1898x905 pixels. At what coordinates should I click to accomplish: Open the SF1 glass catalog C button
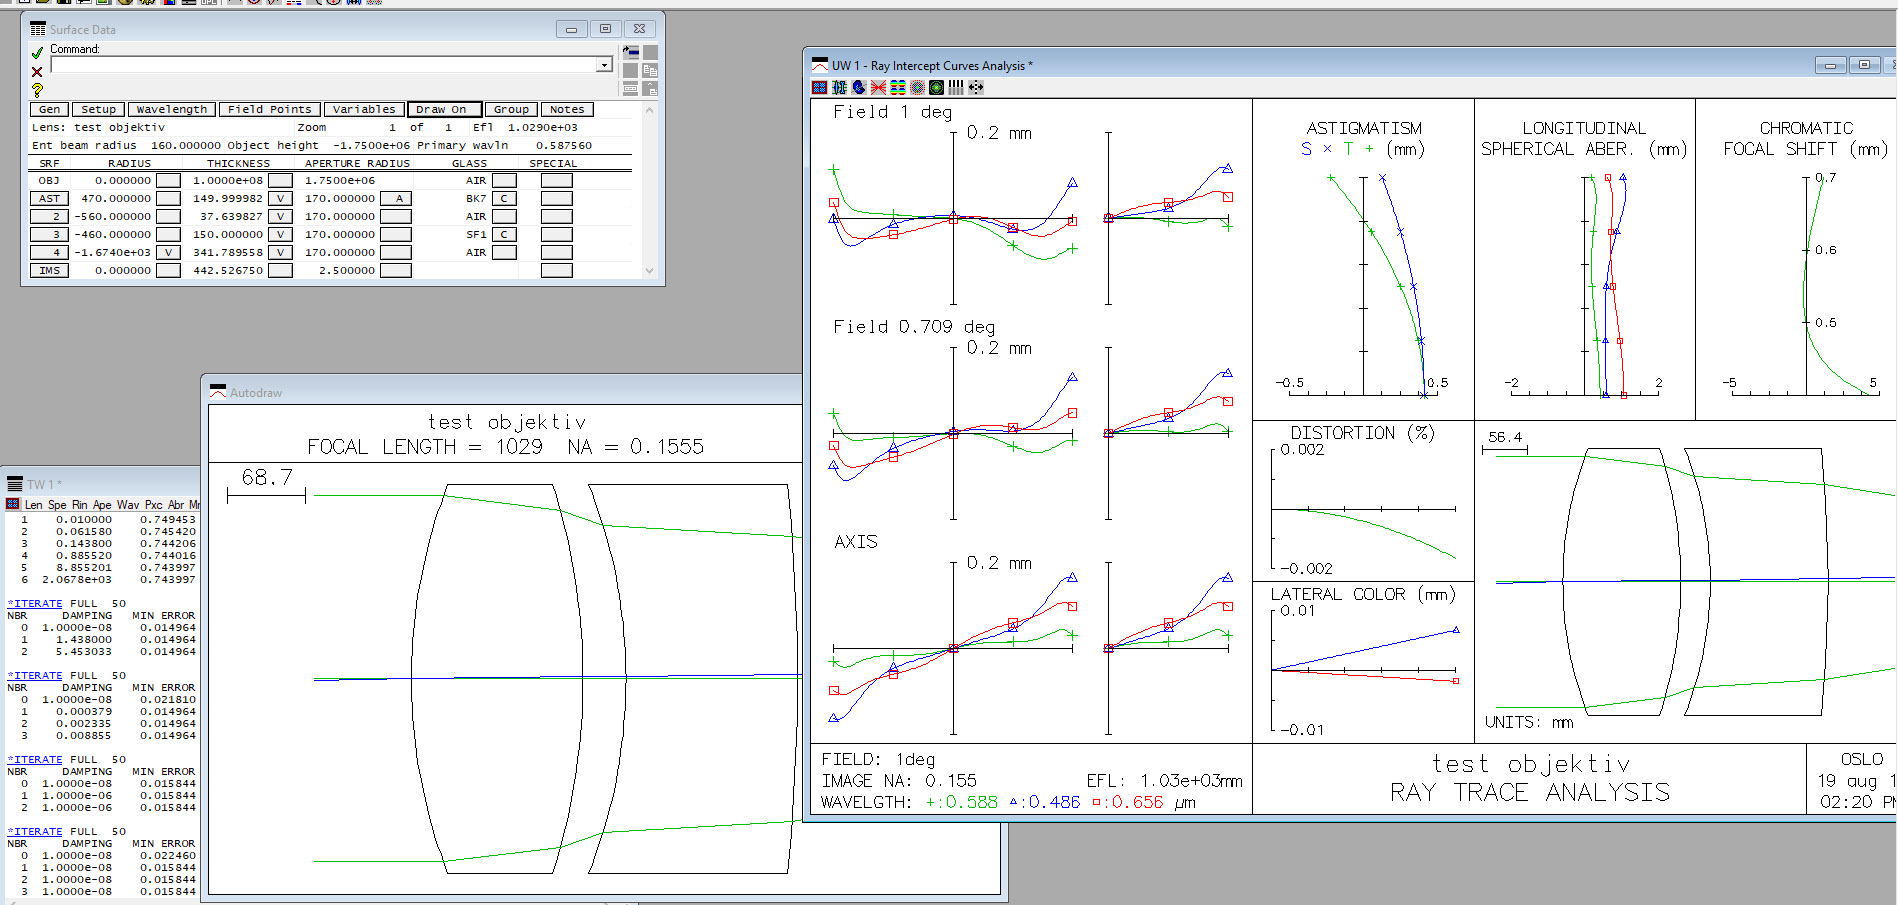pyautogui.click(x=504, y=235)
